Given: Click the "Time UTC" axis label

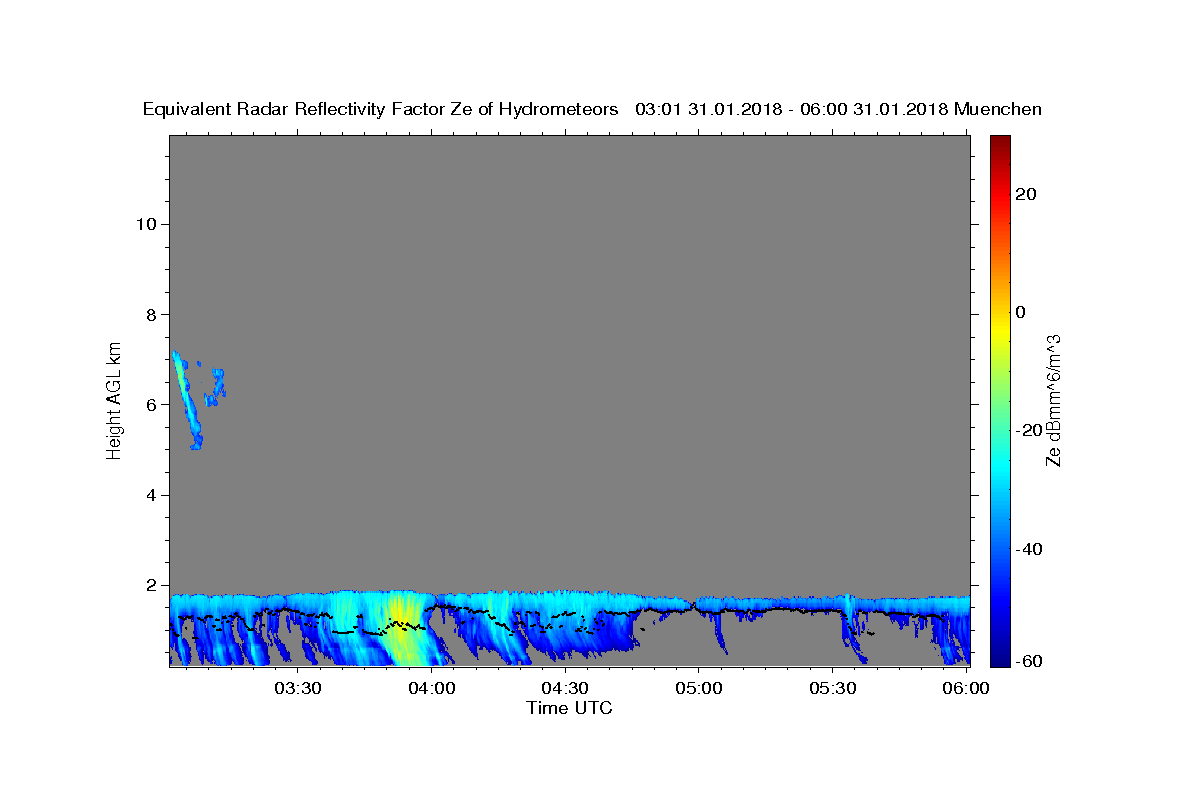Looking at the screenshot, I should coord(569,708).
